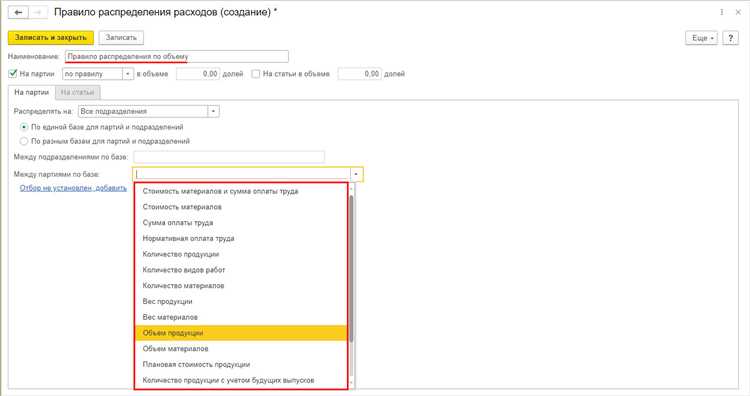Choose Нормативная оплата труда option
Viewport: 750px width, 396px height.
(x=241, y=238)
